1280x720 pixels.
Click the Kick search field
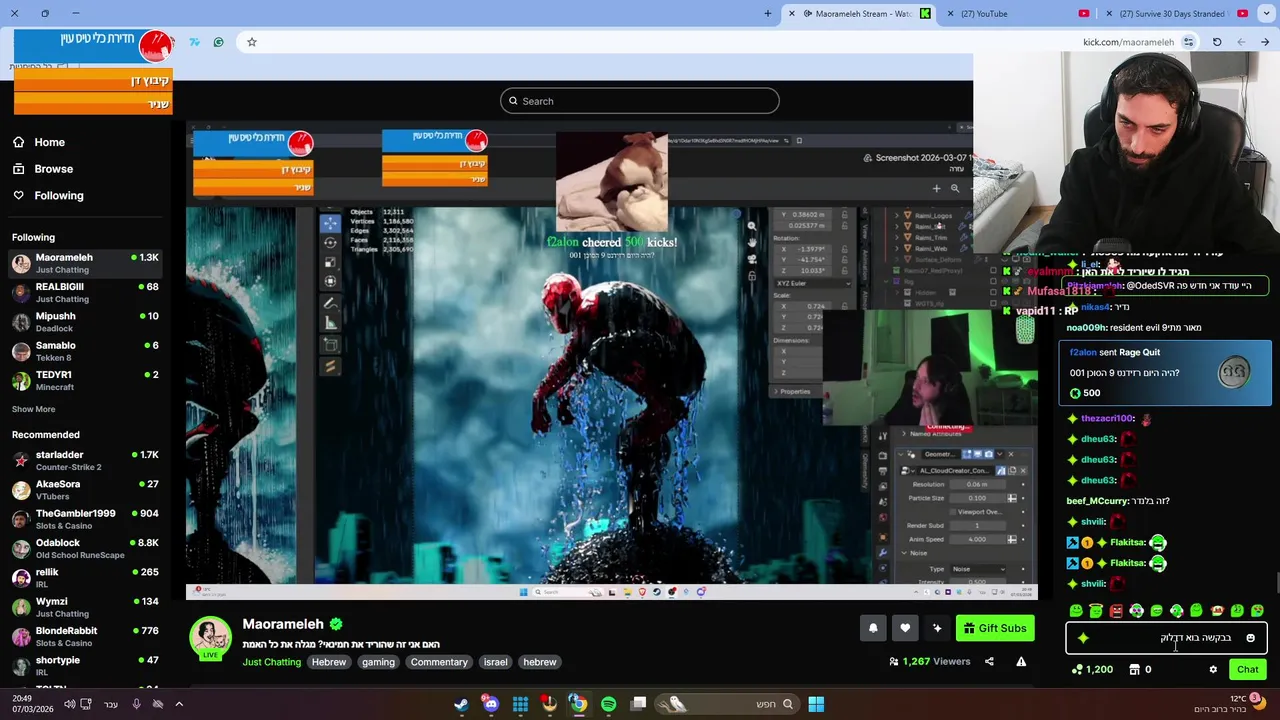[x=640, y=101]
